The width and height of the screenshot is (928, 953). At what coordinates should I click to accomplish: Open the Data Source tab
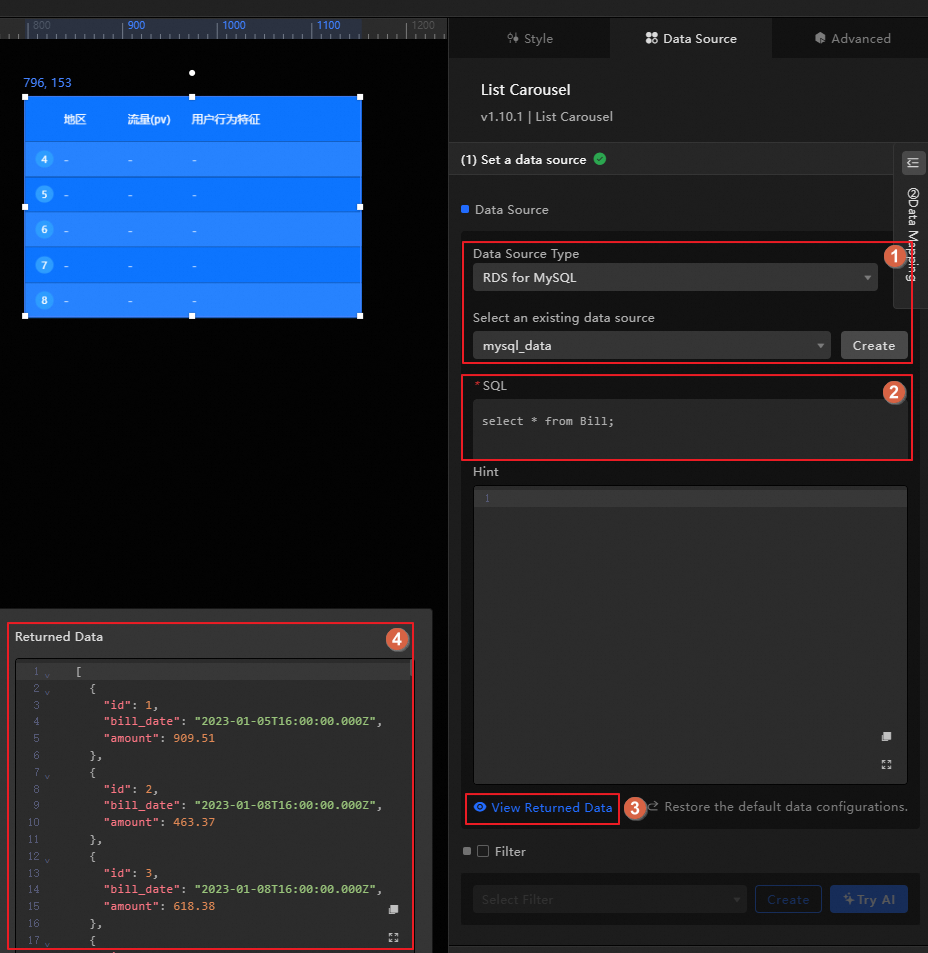[x=691, y=38]
